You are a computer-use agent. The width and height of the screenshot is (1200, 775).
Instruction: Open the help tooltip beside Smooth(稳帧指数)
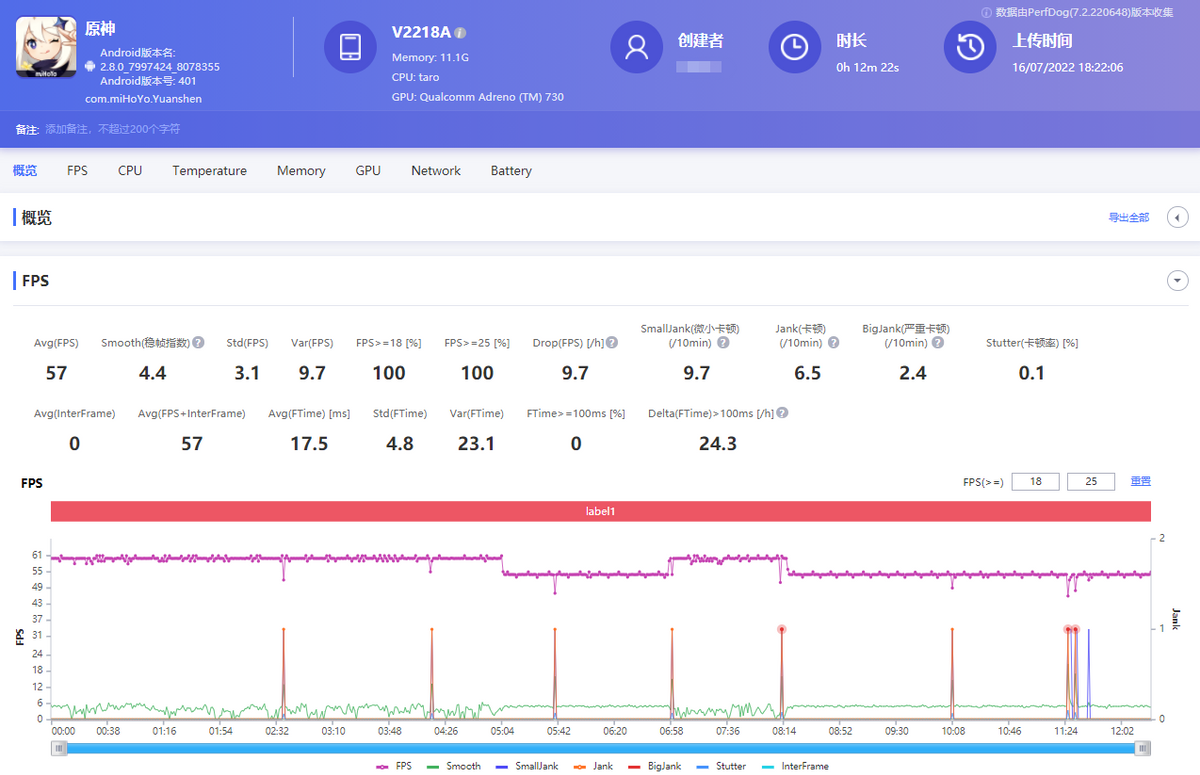197,342
